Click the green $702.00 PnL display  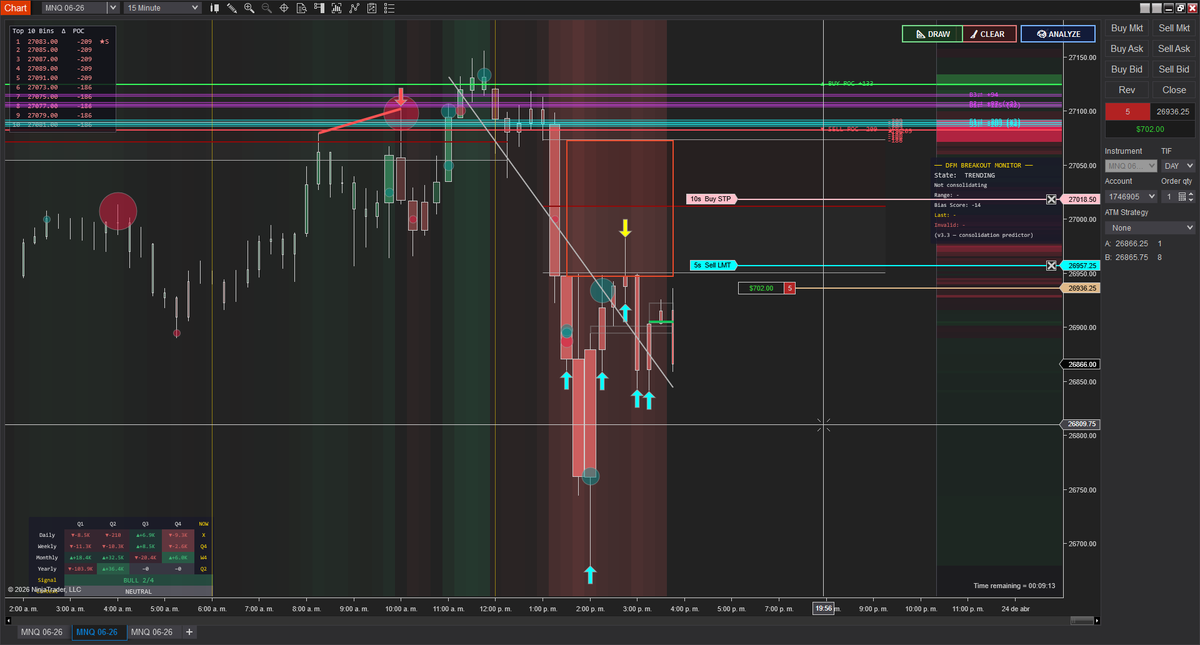click(1150, 128)
